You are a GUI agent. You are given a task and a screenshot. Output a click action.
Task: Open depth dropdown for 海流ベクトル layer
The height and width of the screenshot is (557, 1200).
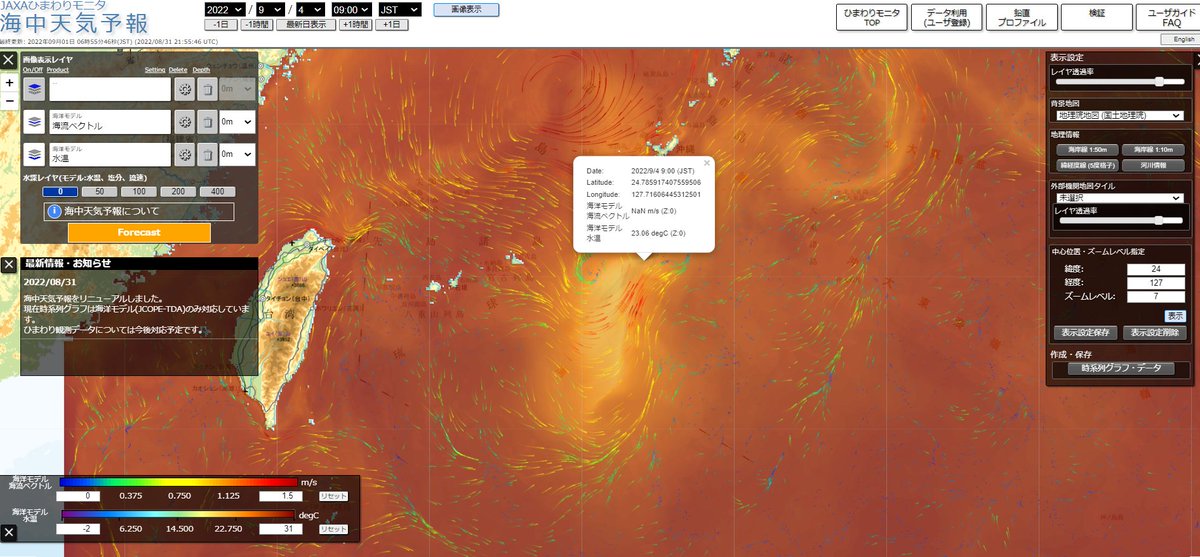(x=237, y=122)
